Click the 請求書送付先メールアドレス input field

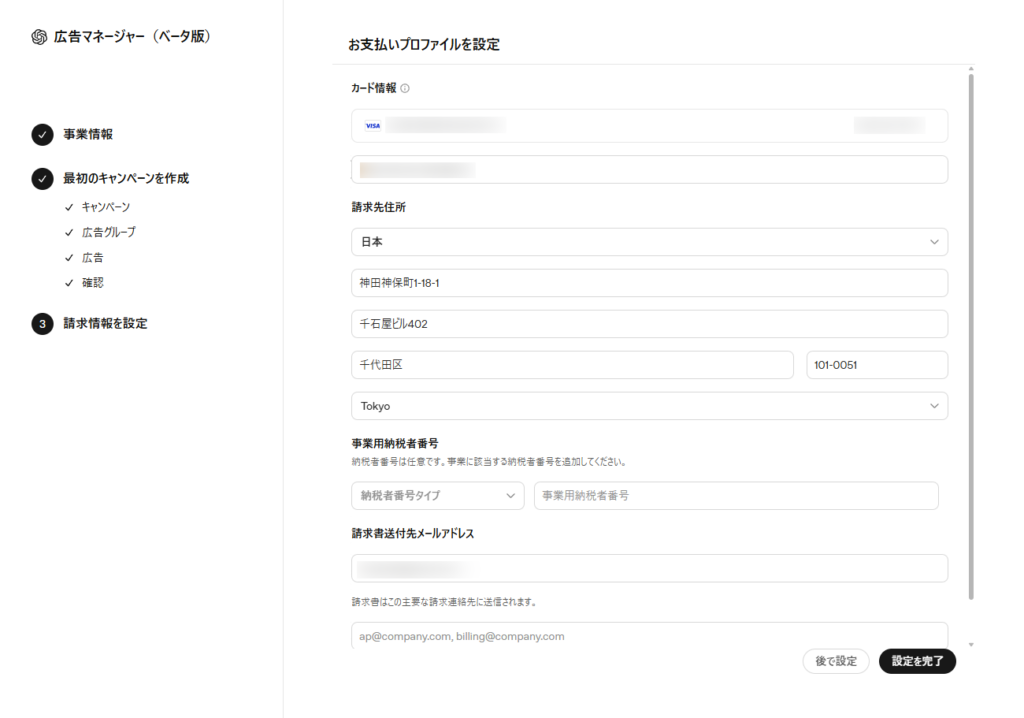pos(649,568)
